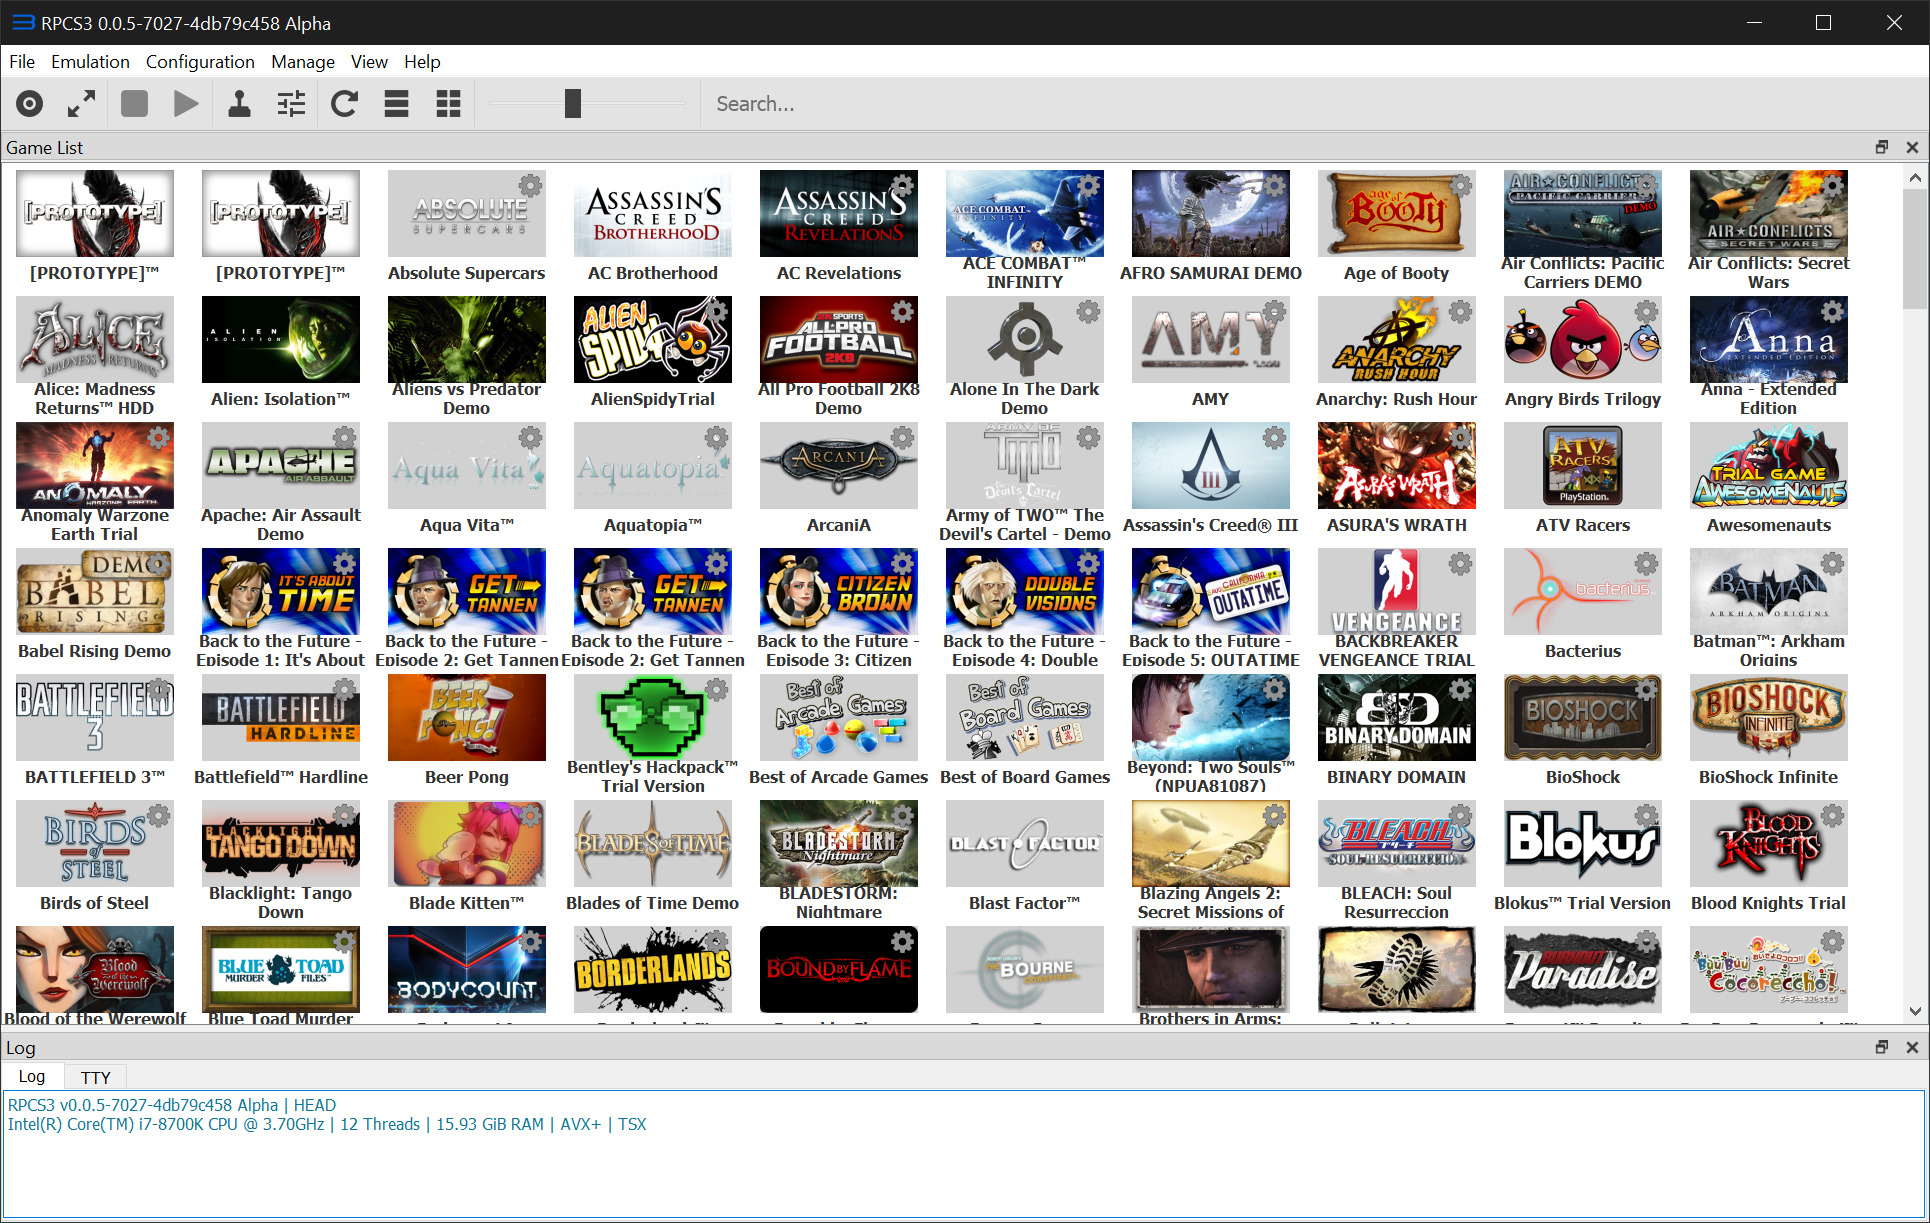This screenshot has width=1930, height=1223.
Task: Switch to the TTY tab
Action: 96,1077
